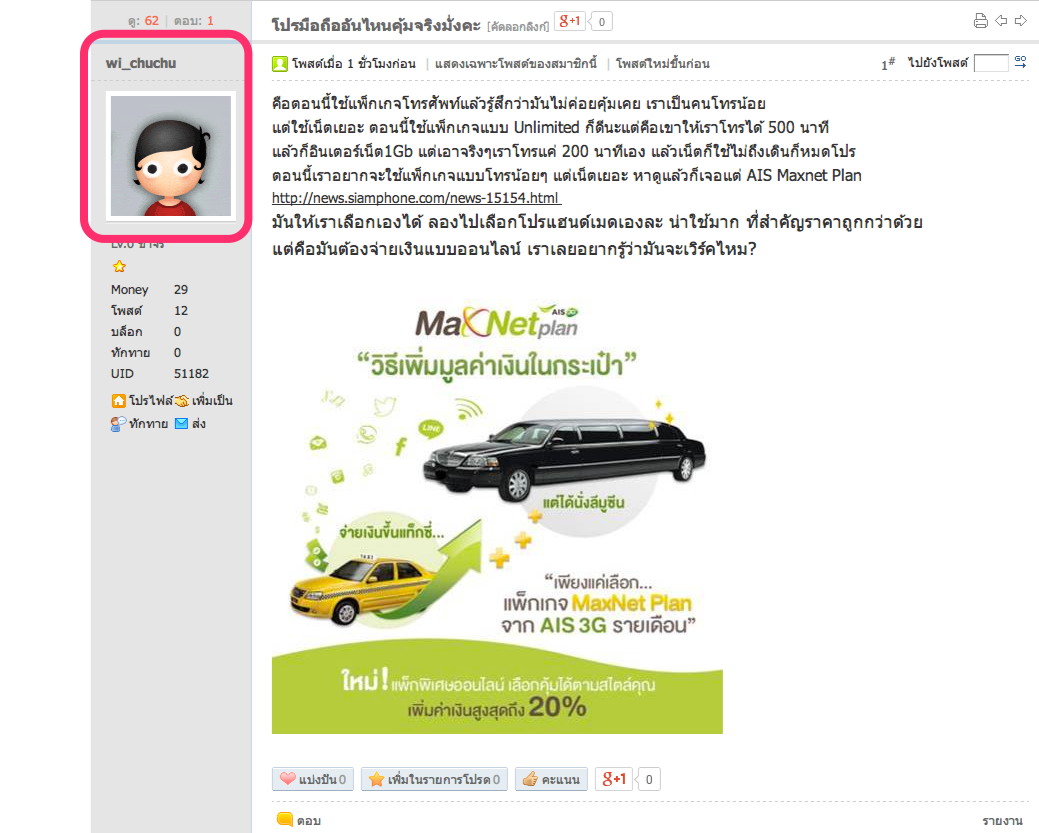Click the thumbs-up rate button
Screen dimensions: 1039x833
point(551,779)
